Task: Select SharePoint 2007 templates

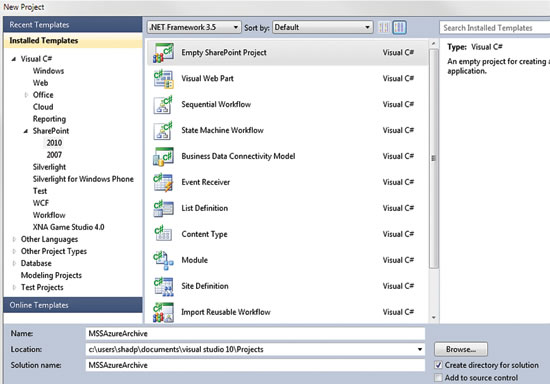Action: (x=54, y=155)
